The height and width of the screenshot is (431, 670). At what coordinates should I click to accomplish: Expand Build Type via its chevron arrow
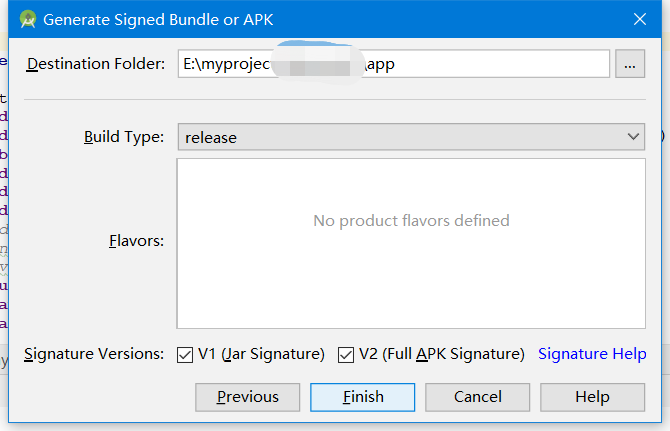pos(633,137)
